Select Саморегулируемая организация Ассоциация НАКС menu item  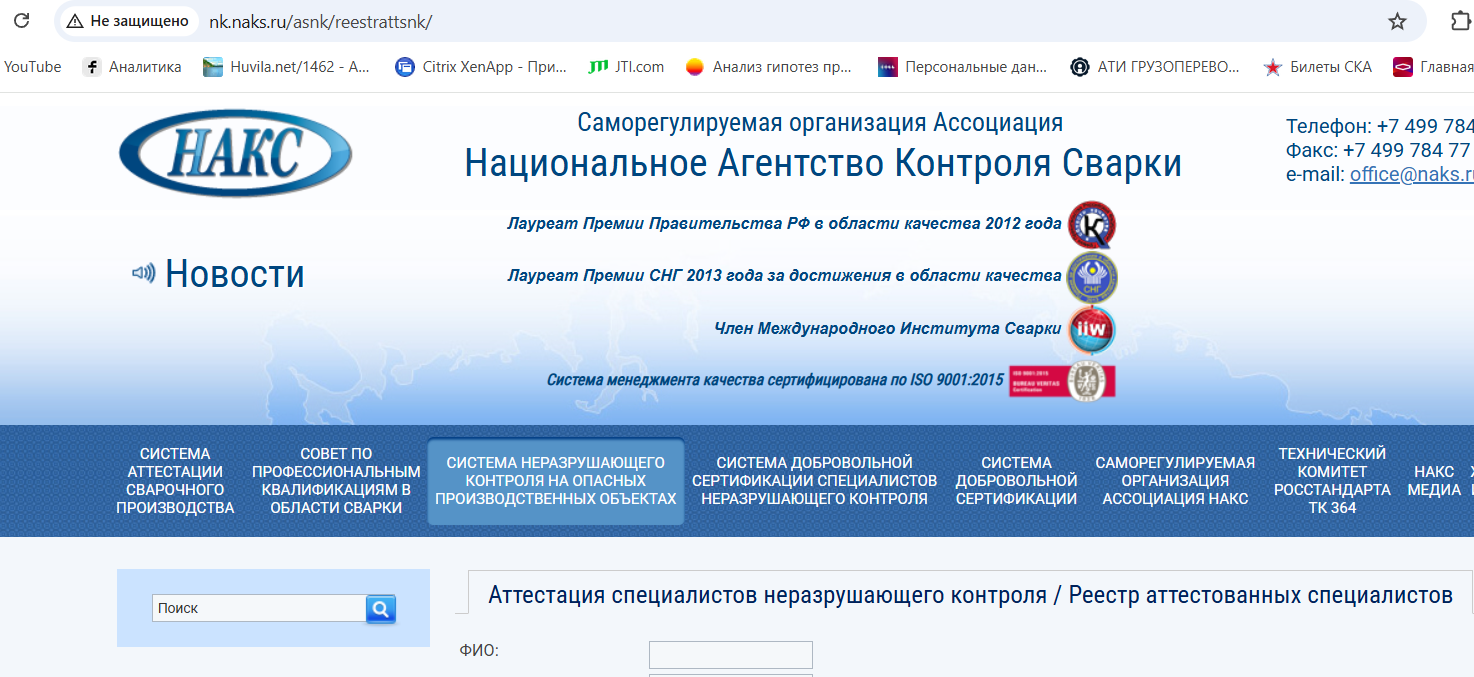click(x=1175, y=481)
